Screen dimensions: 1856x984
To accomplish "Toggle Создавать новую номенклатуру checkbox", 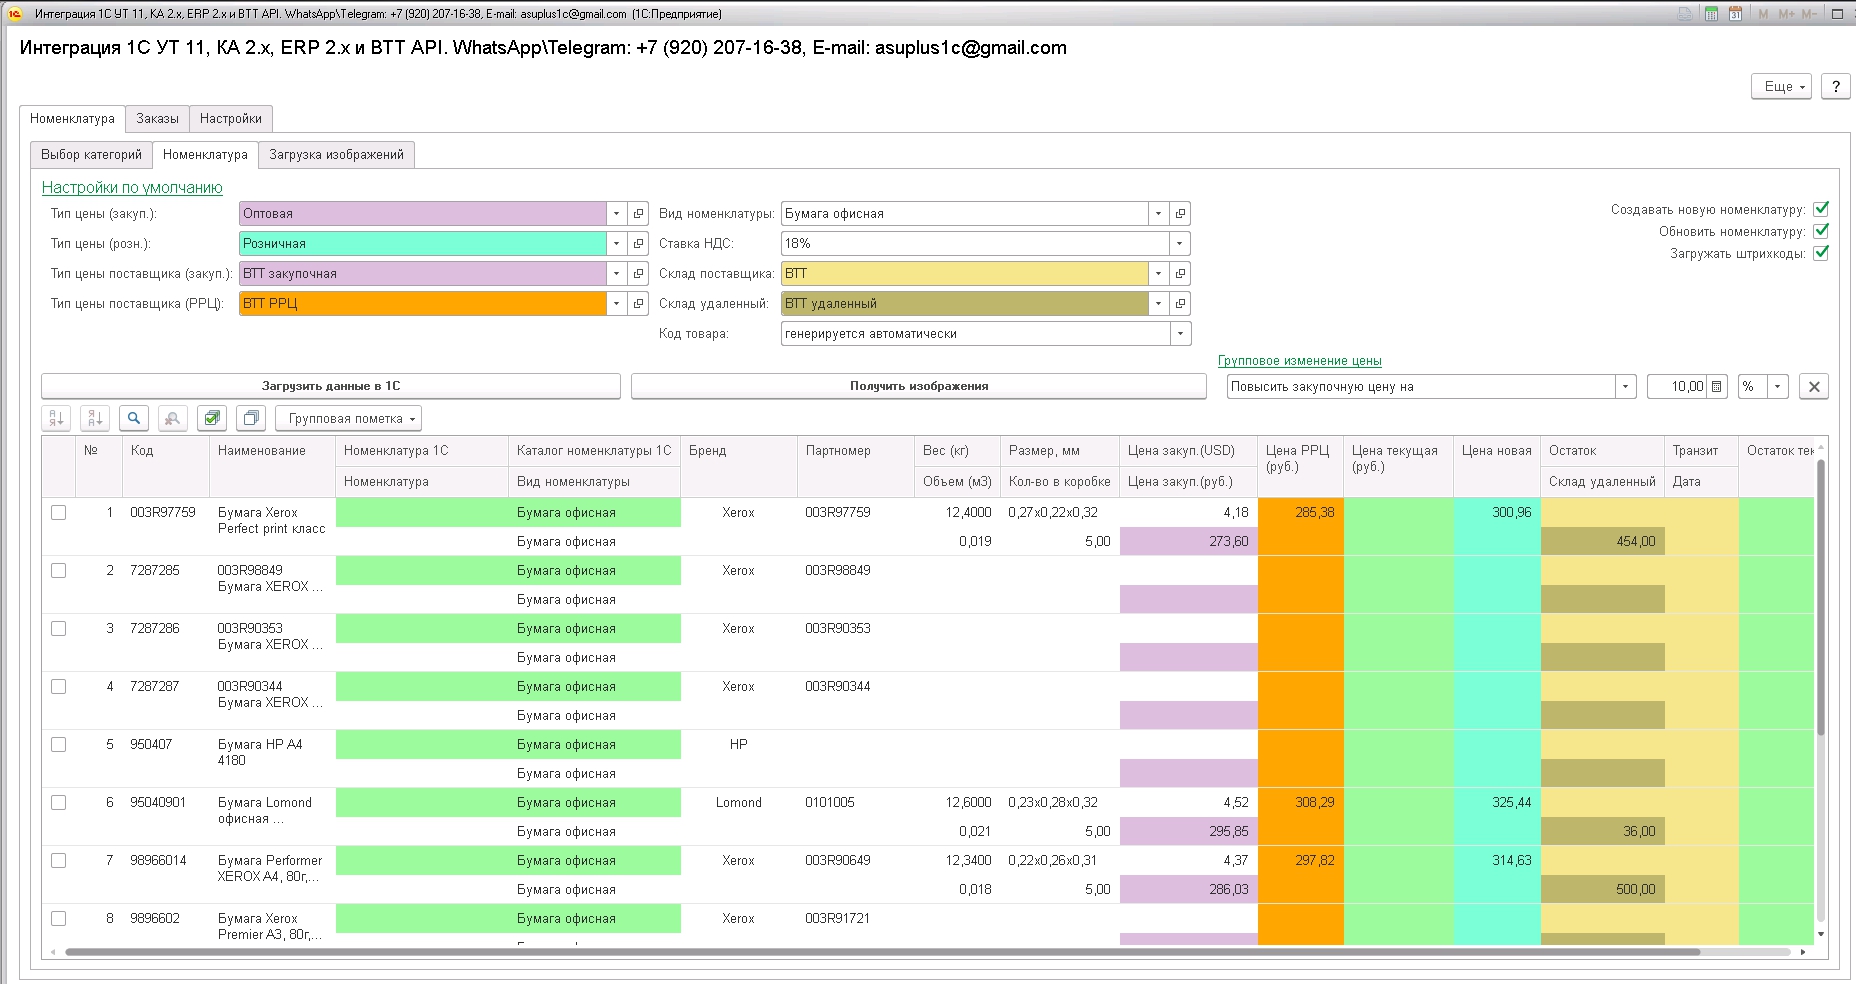I will 1821,209.
